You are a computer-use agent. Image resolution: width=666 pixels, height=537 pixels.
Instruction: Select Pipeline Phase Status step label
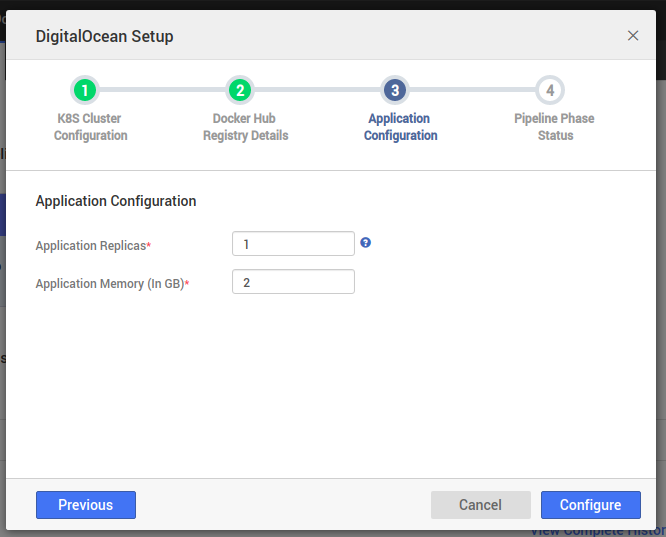pyautogui.click(x=555, y=127)
